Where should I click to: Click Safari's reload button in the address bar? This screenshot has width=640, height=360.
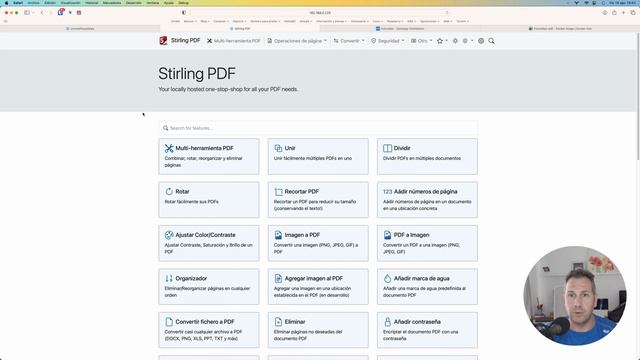pos(447,13)
